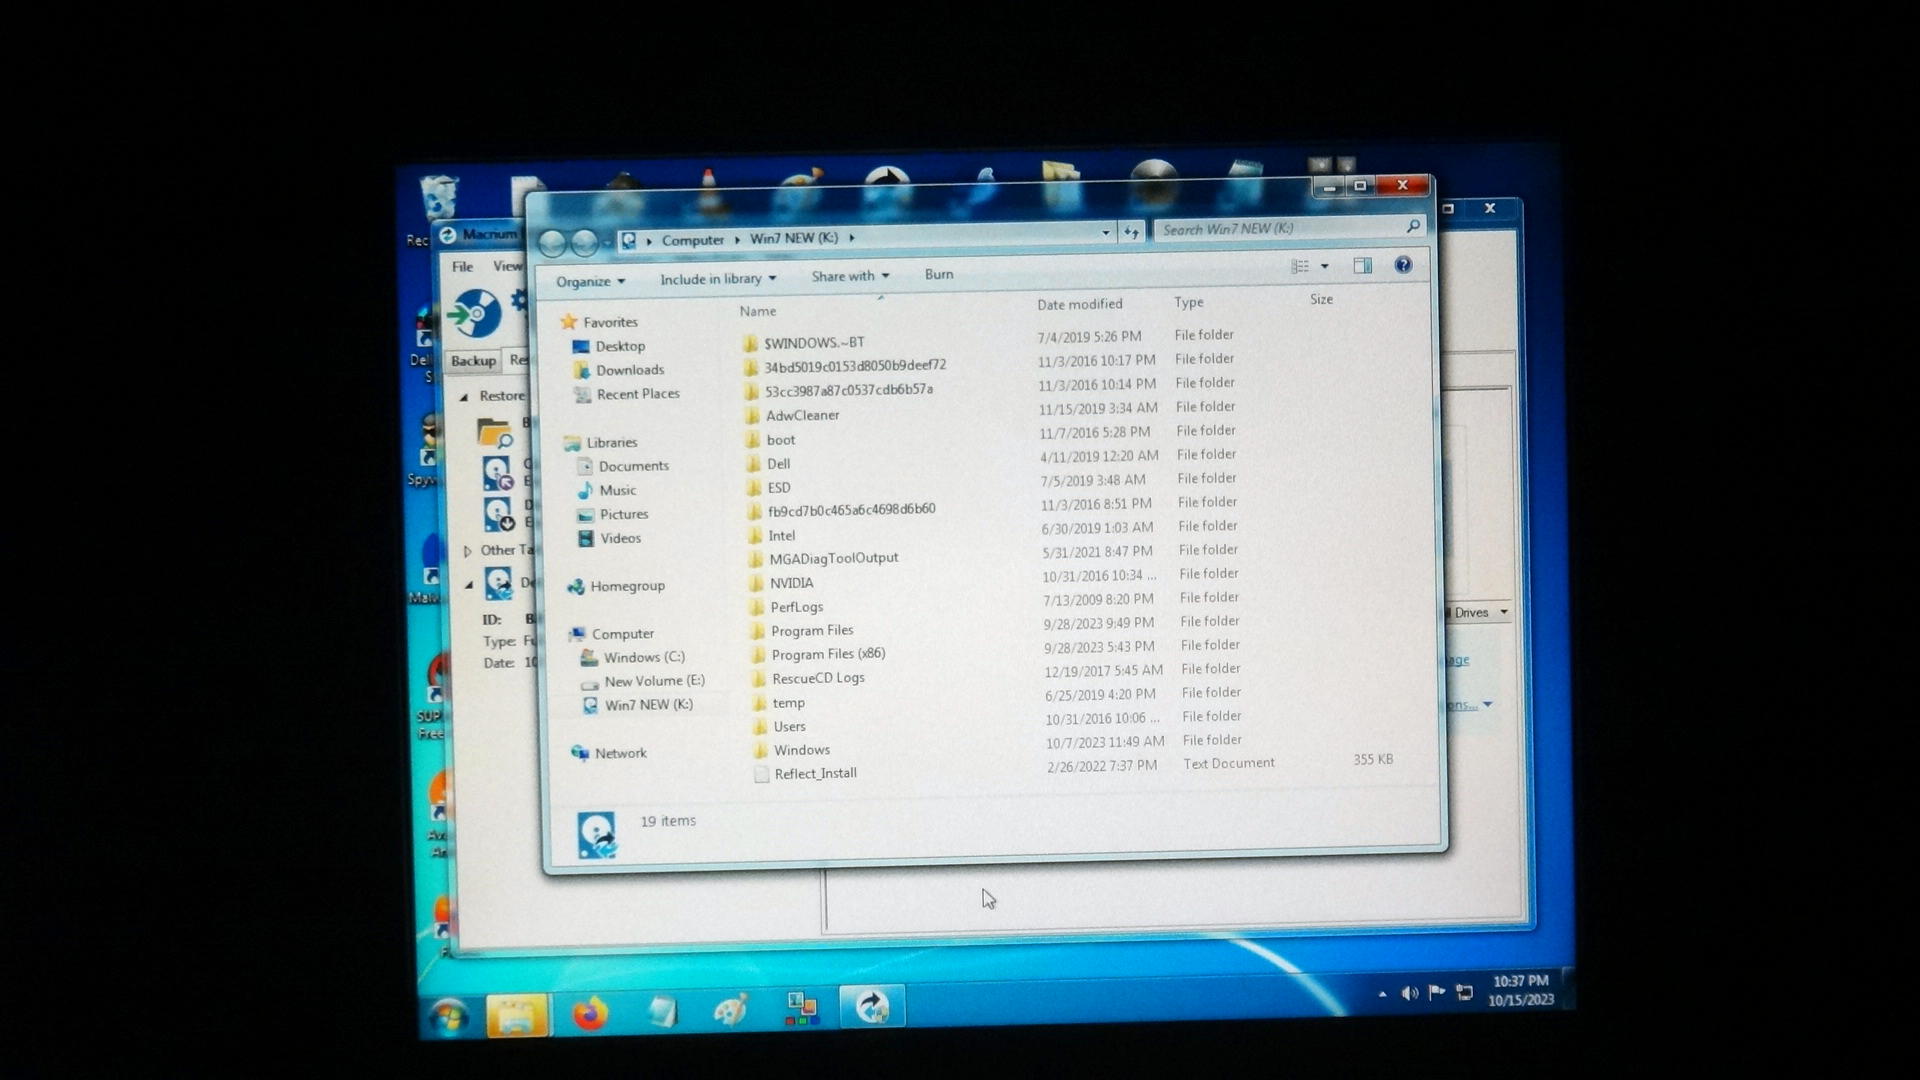Screen dimensions: 1920x1080
Task: Click the address bar refresh button
Action: coord(1131,232)
